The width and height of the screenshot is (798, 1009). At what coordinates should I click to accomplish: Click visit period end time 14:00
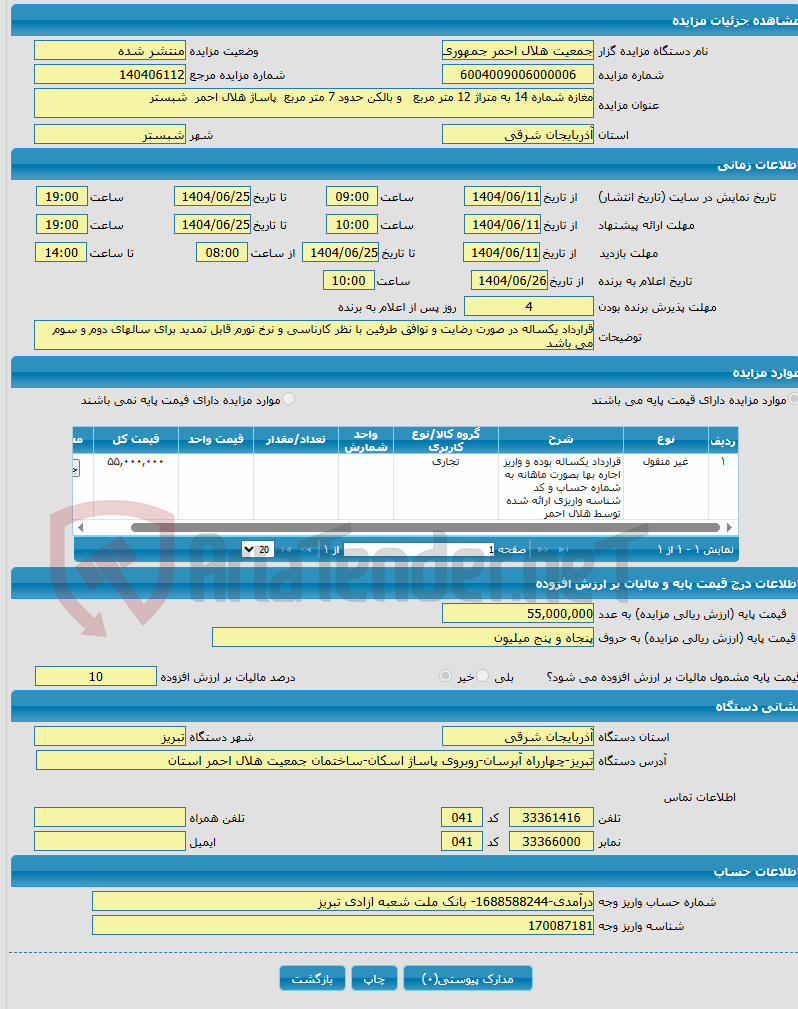click(x=61, y=252)
